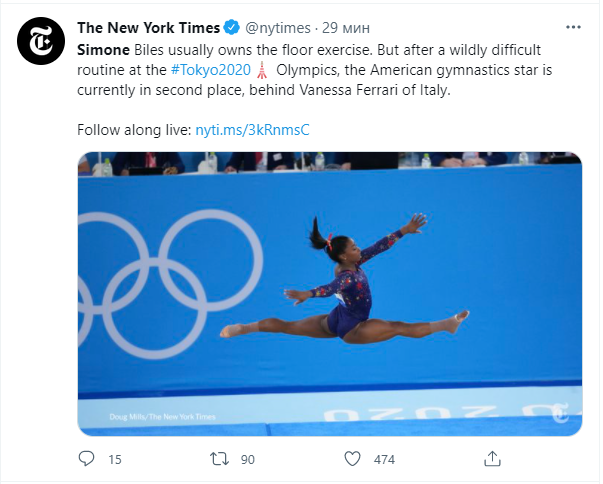Open the gymnast photo attachment
Image resolution: width=603 pixels, height=484 pixels.
[x=330, y=290]
